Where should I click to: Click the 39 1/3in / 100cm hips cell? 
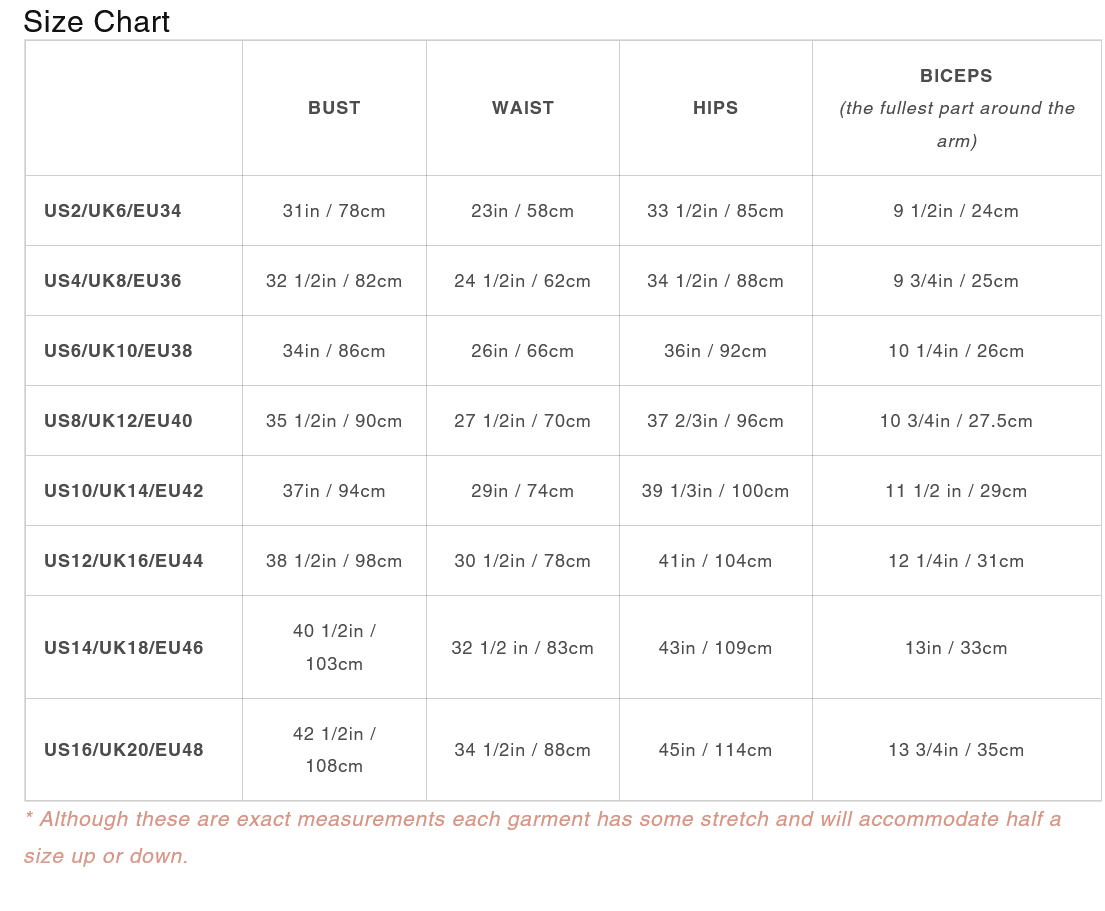pos(716,491)
